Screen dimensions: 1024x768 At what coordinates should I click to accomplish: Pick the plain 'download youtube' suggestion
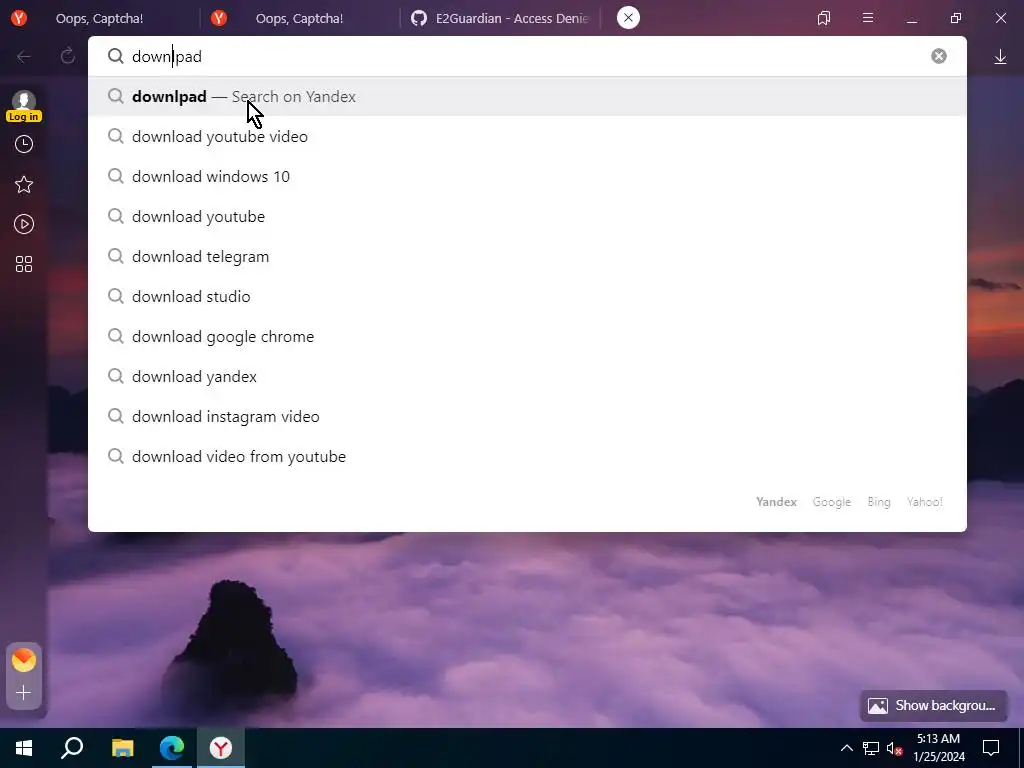[527, 216]
